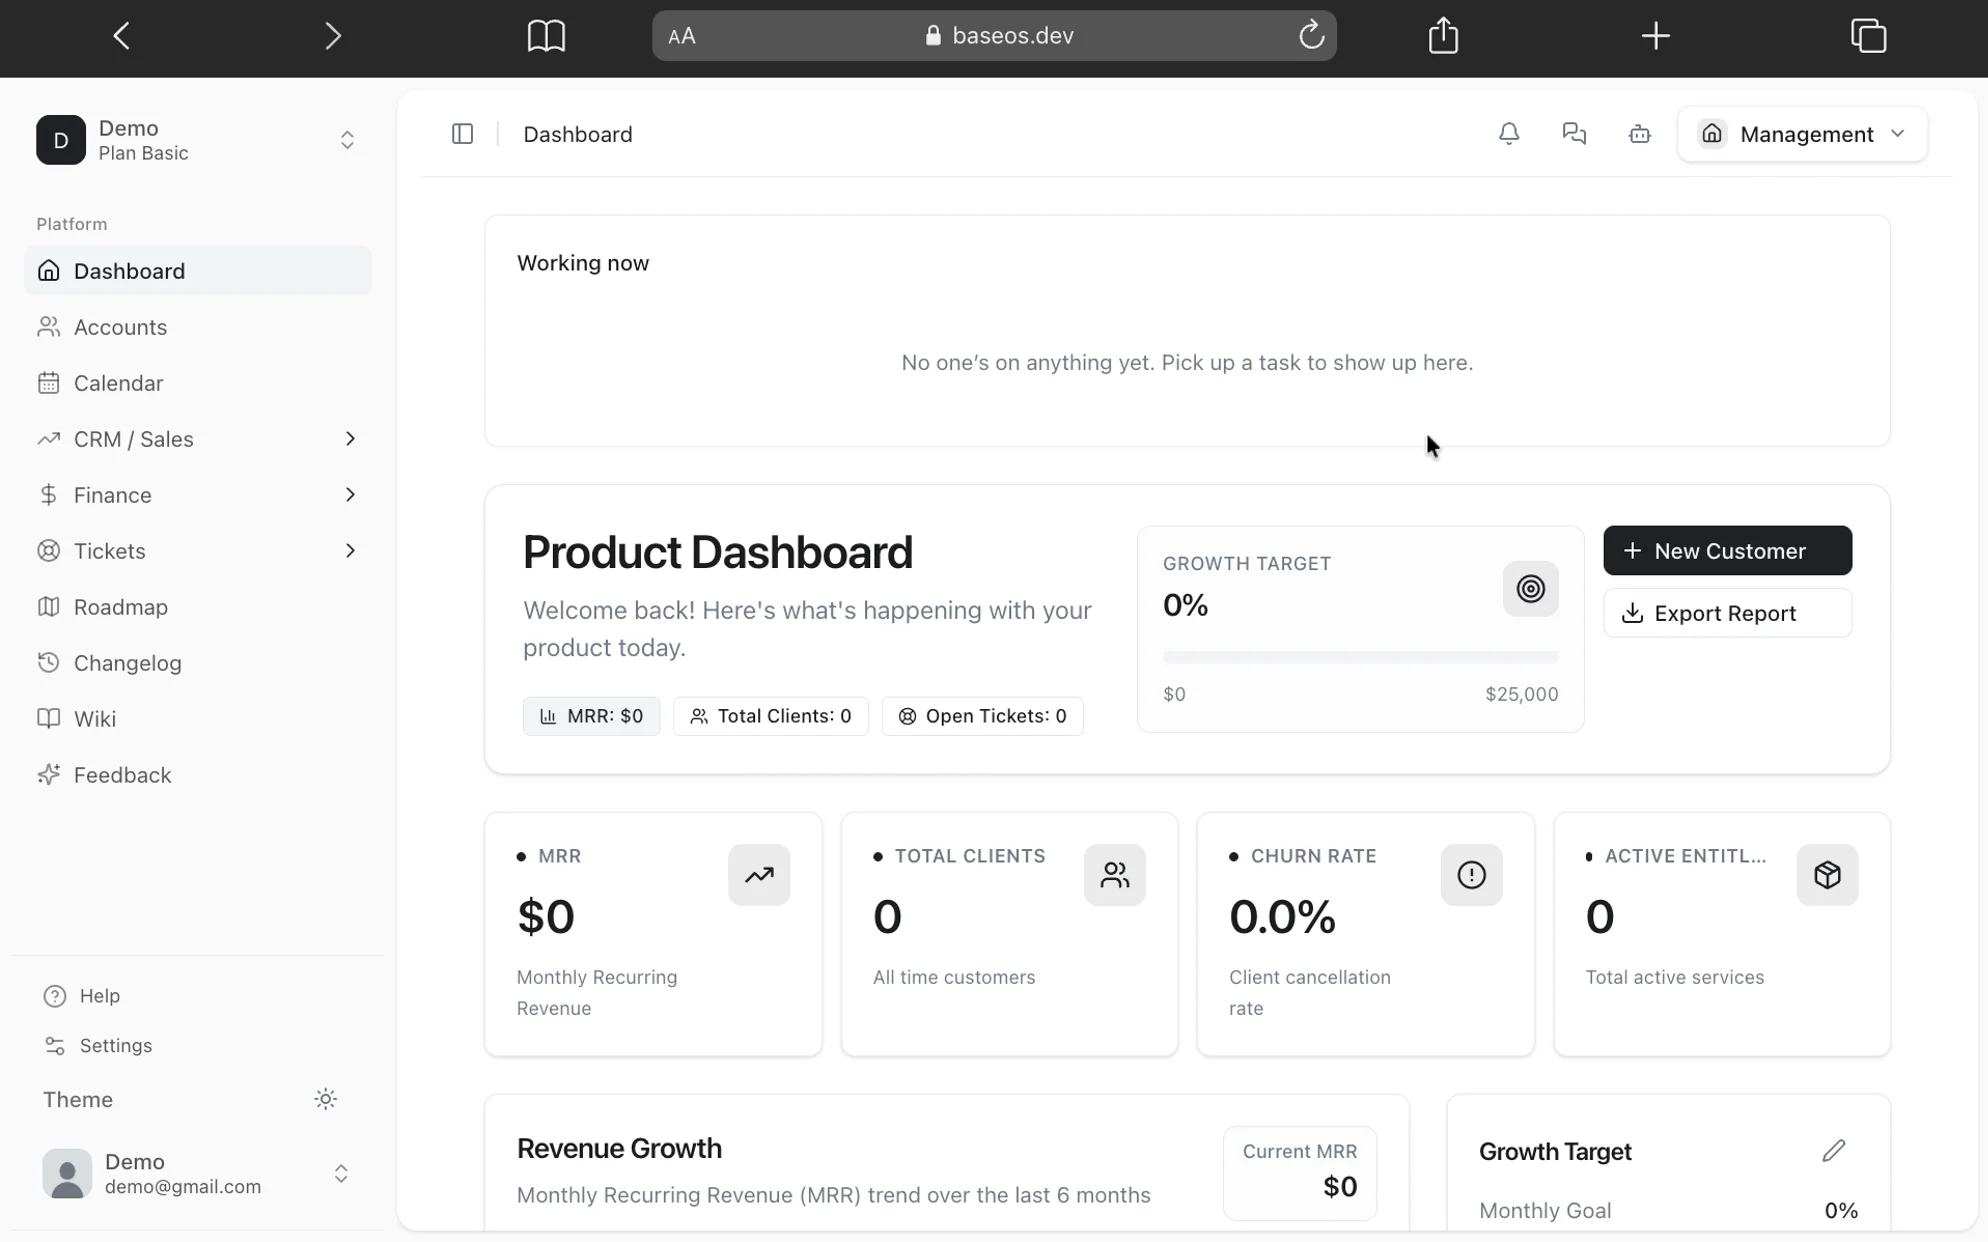The width and height of the screenshot is (1988, 1242).
Task: Open the chat messages icon
Action: [x=1574, y=134]
